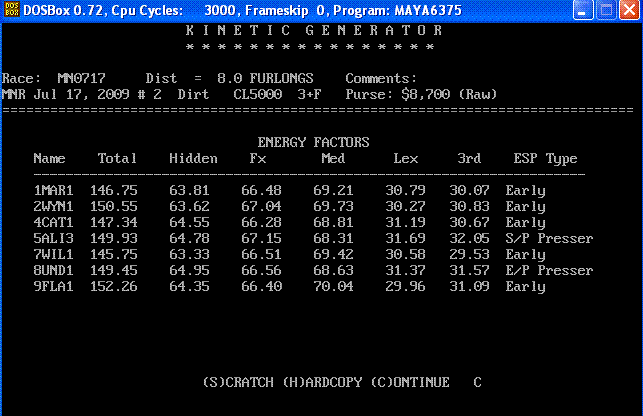
Task: Click the Total value 149.45
Action: pos(114,270)
